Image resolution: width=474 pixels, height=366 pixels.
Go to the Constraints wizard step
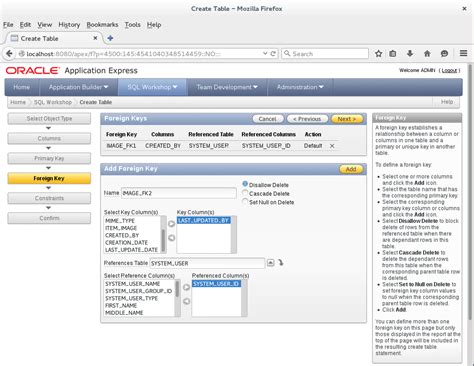click(x=49, y=198)
